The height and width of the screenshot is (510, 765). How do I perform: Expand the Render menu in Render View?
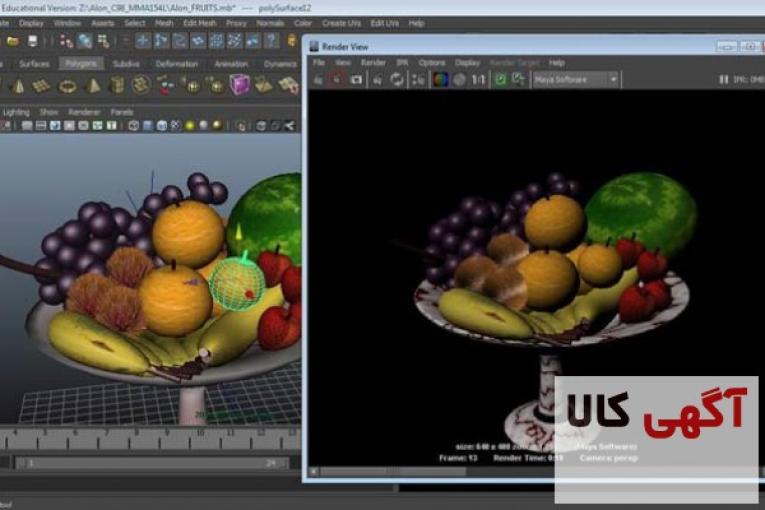(373, 62)
